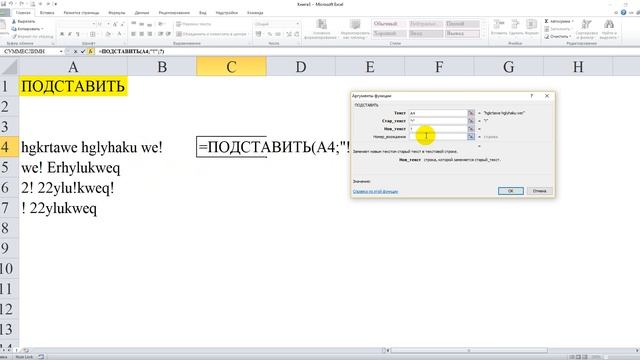Click Middle Align icon
The image size is (640, 360).
142,24
